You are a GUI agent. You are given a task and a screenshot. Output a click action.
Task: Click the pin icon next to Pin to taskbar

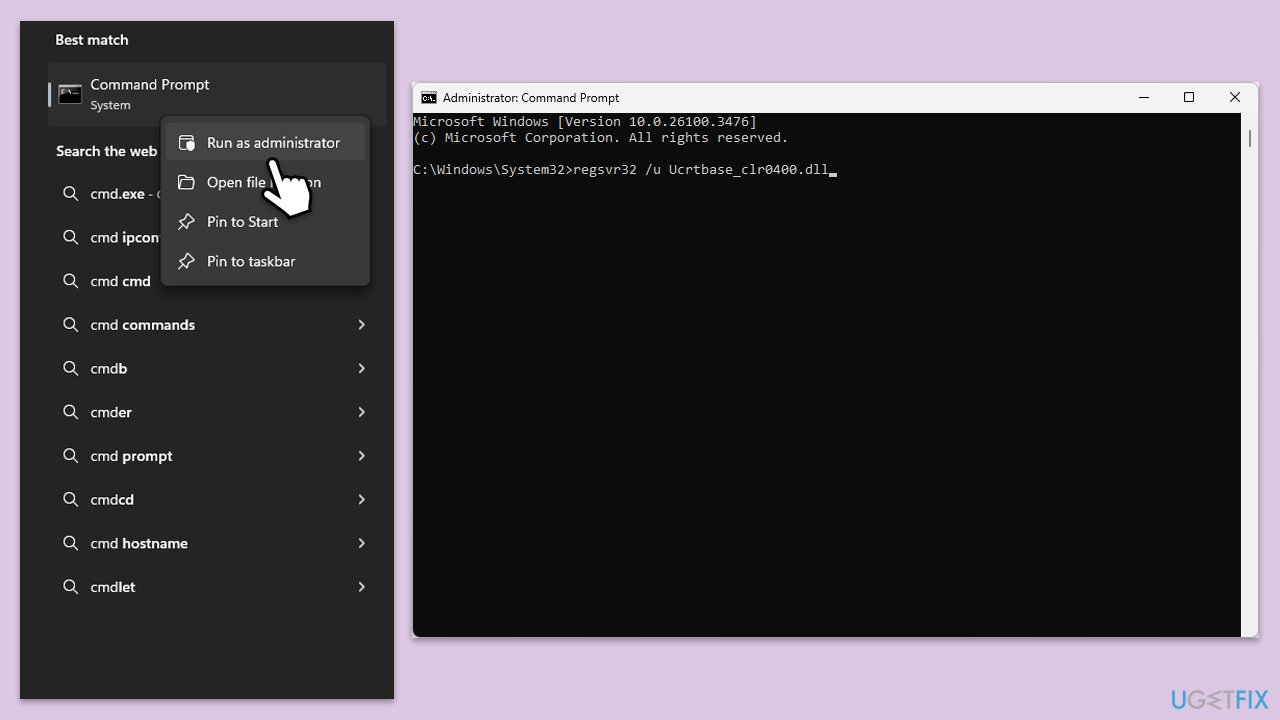point(186,261)
